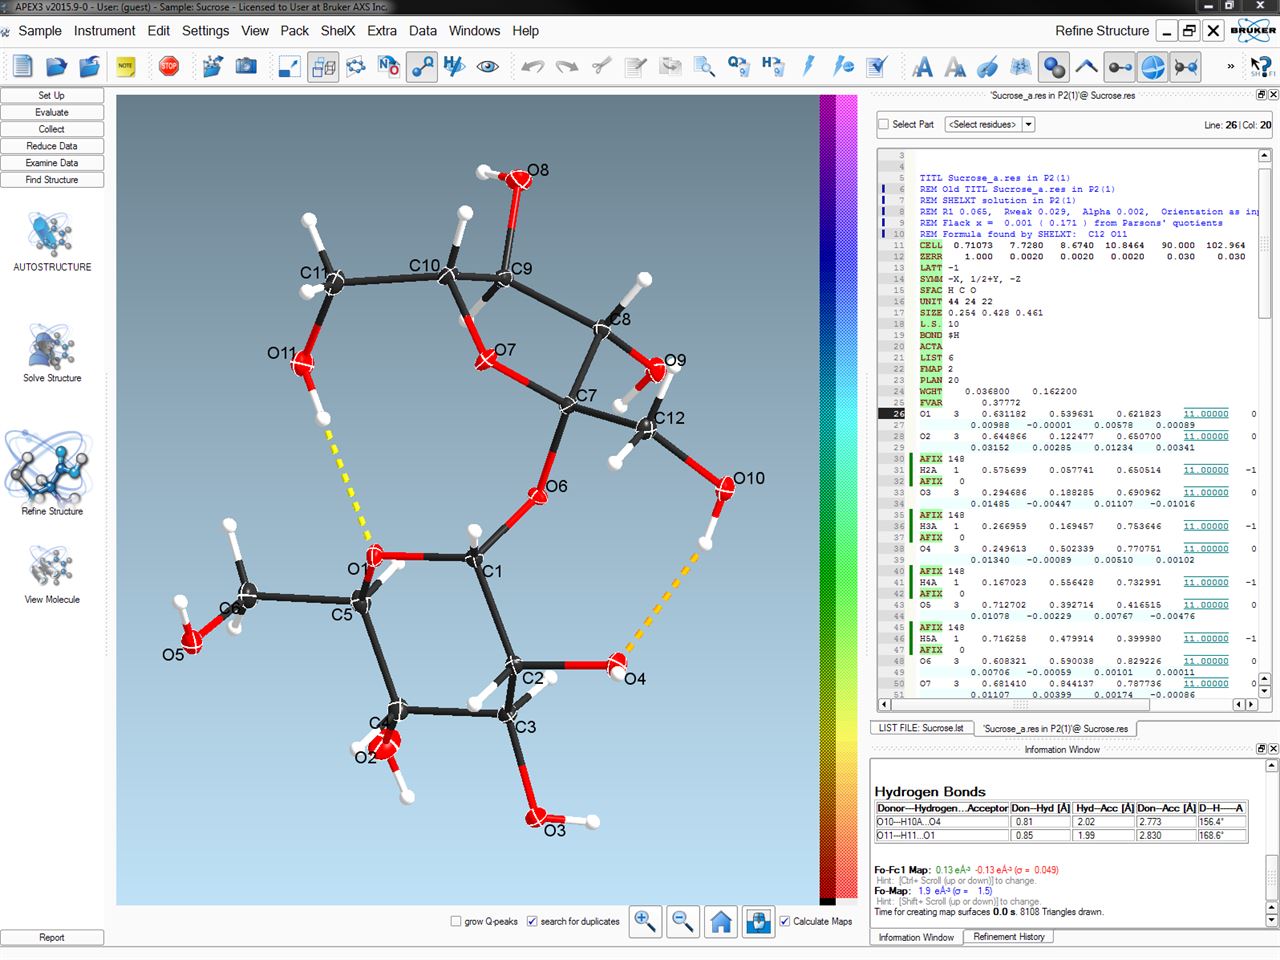Click the ball-and-stick spheres display icon
The width and height of the screenshot is (1280, 960).
coord(1054,67)
